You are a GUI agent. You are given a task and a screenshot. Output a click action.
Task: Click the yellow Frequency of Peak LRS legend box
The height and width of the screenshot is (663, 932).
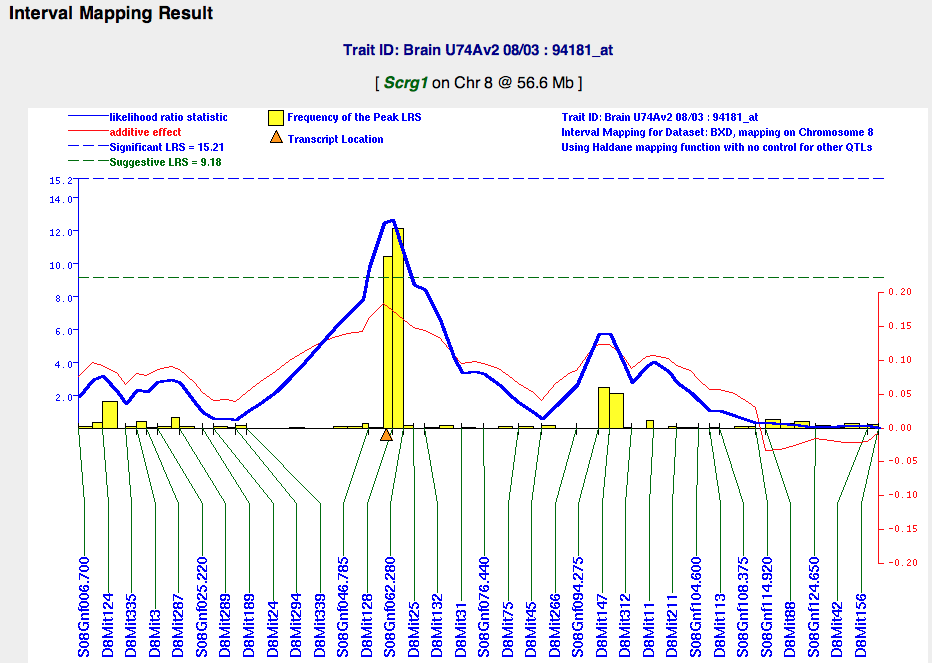(276, 117)
